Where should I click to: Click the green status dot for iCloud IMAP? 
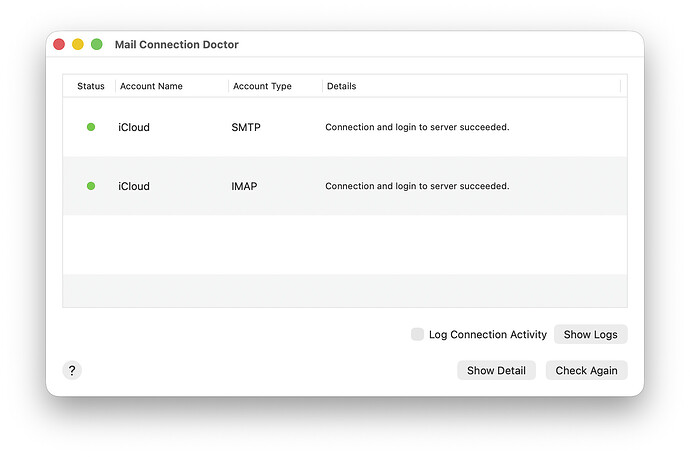point(91,186)
